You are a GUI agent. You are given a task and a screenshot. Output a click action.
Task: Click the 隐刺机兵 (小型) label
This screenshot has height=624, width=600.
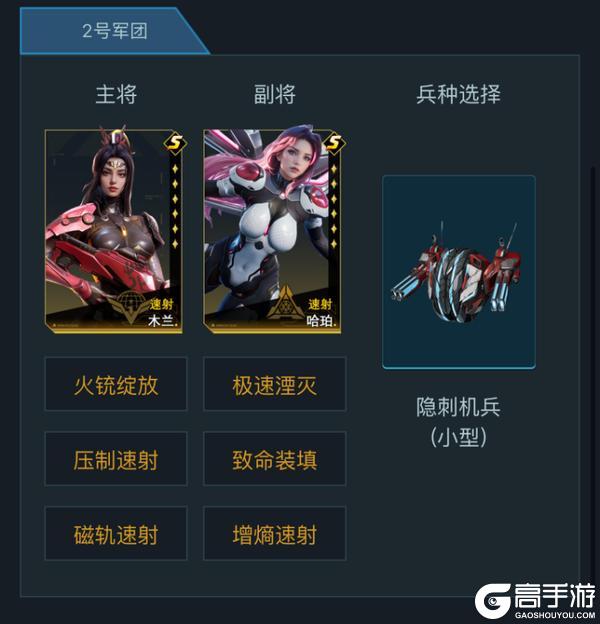[458, 422]
